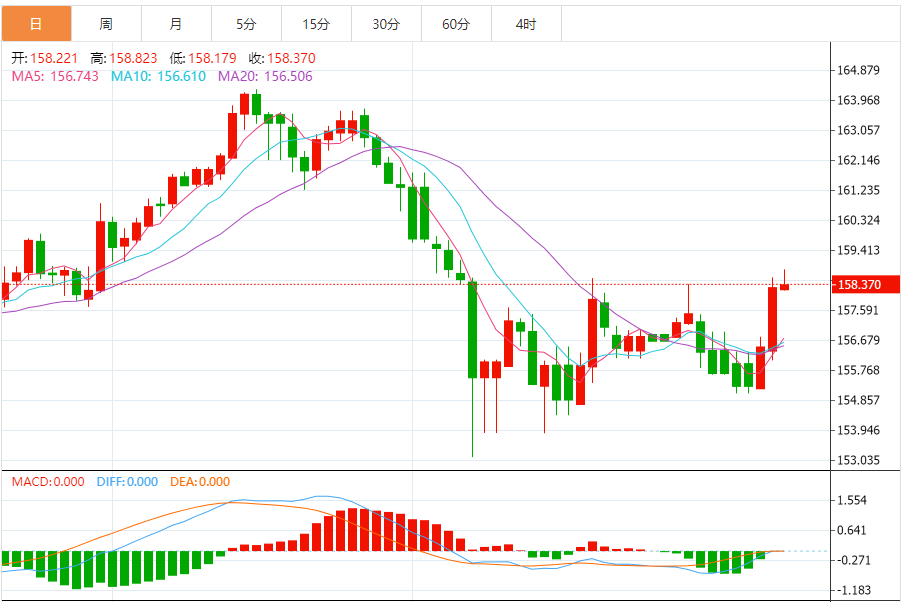The height and width of the screenshot is (602, 905).
Task: Click the 164.879 price axis label
Action: coord(858,70)
